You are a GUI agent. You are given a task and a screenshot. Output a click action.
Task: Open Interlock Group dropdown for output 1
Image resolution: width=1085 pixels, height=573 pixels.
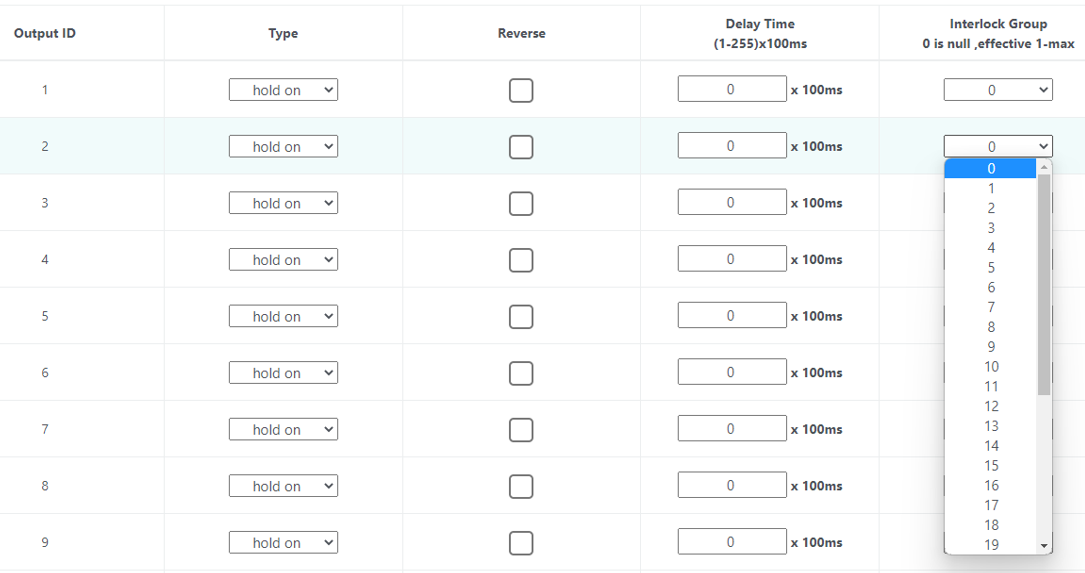point(998,90)
